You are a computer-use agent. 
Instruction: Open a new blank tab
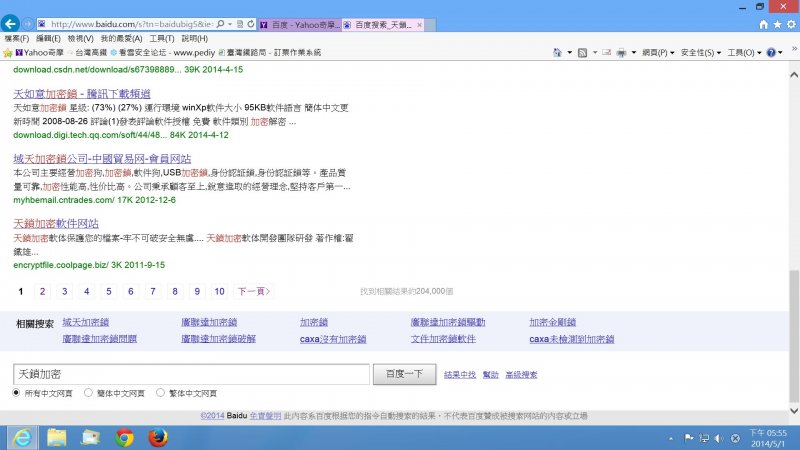[x=430, y=24]
